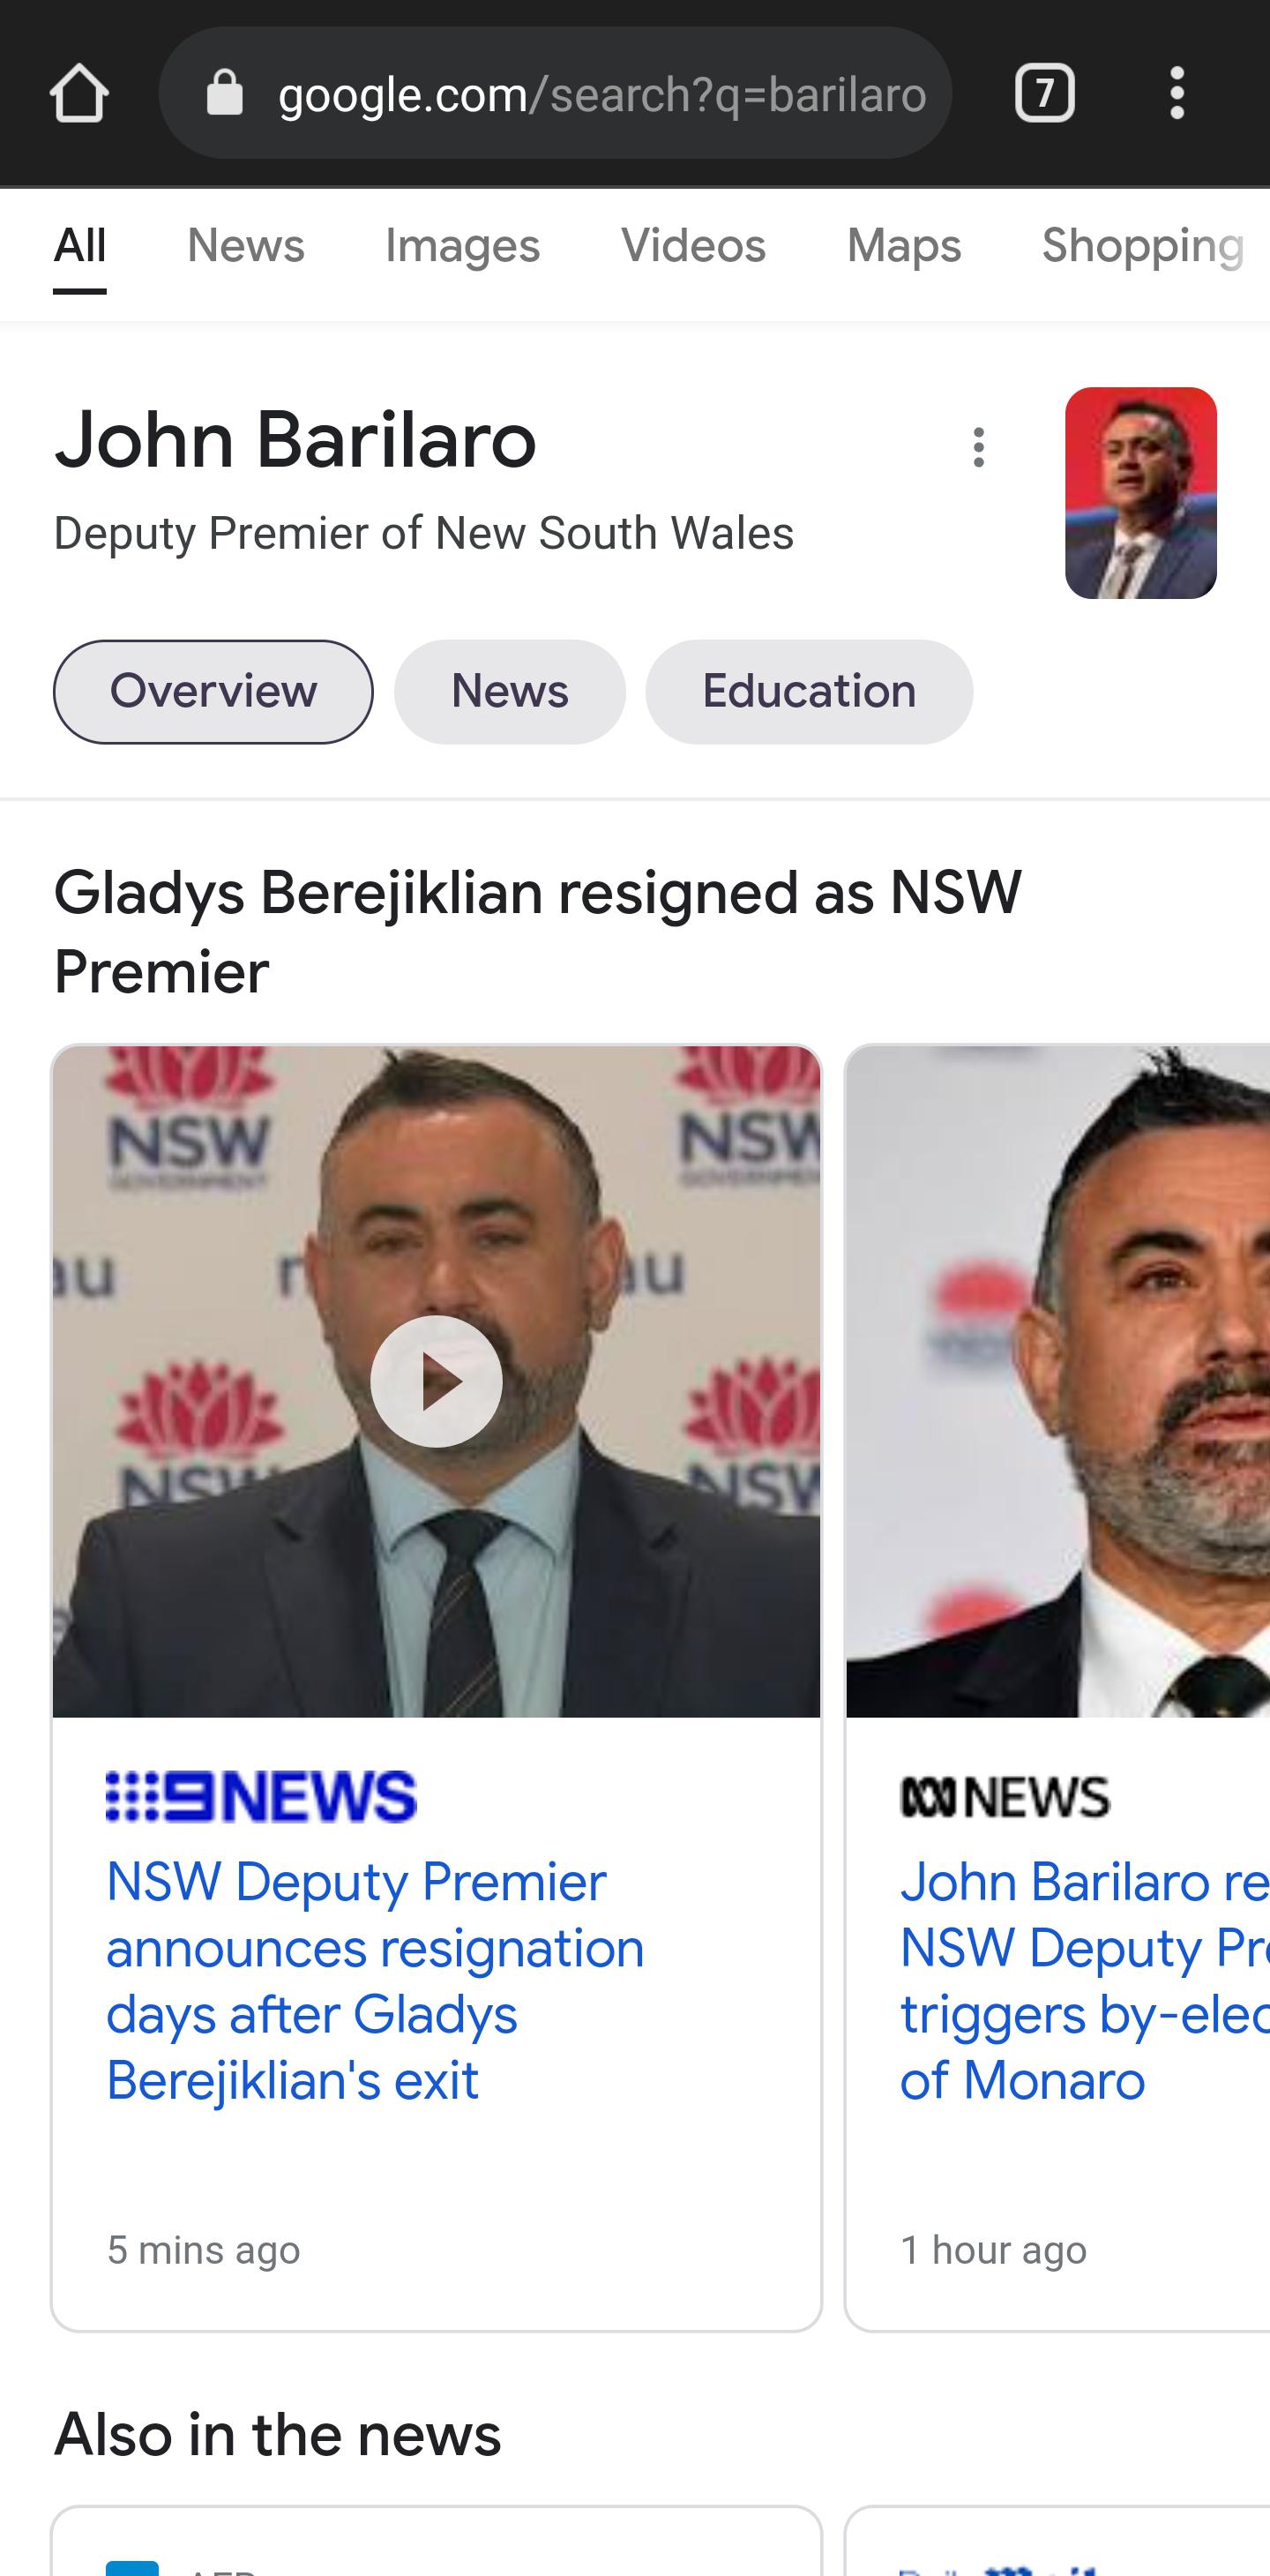Screen dimensions: 1270x2576
Task: Open the Videos search tab
Action: click(693, 246)
